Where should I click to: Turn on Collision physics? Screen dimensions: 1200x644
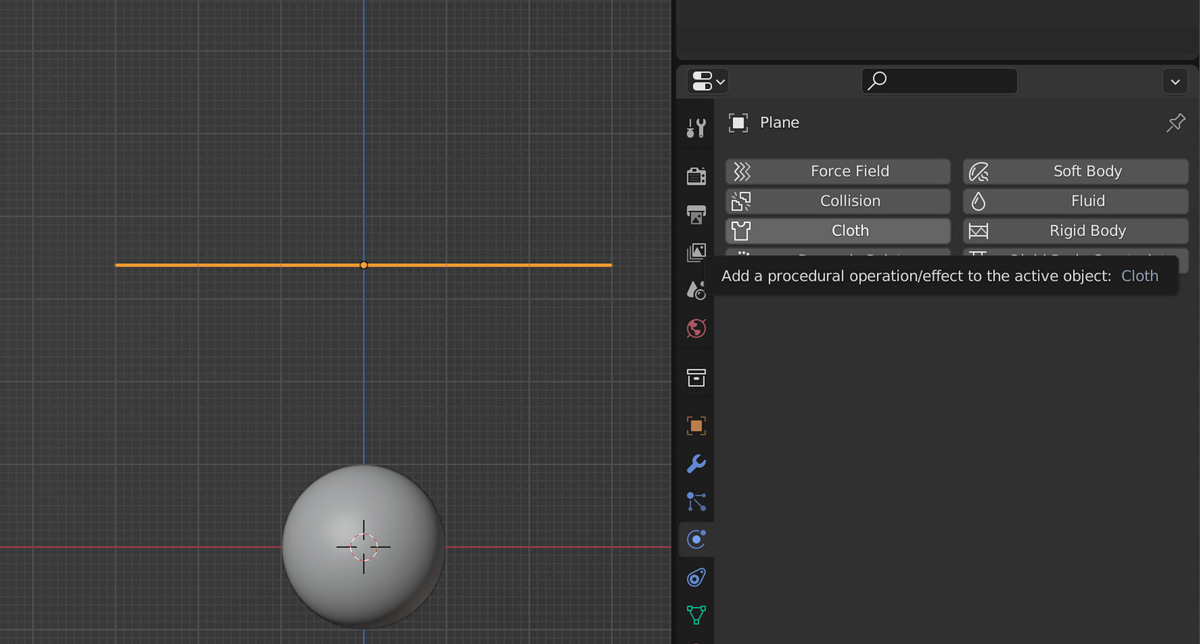(x=837, y=200)
